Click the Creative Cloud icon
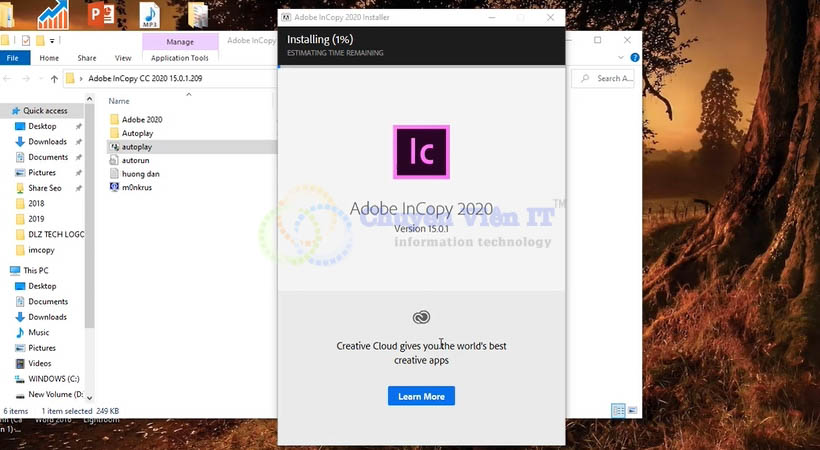The width and height of the screenshot is (820, 450). 421,317
